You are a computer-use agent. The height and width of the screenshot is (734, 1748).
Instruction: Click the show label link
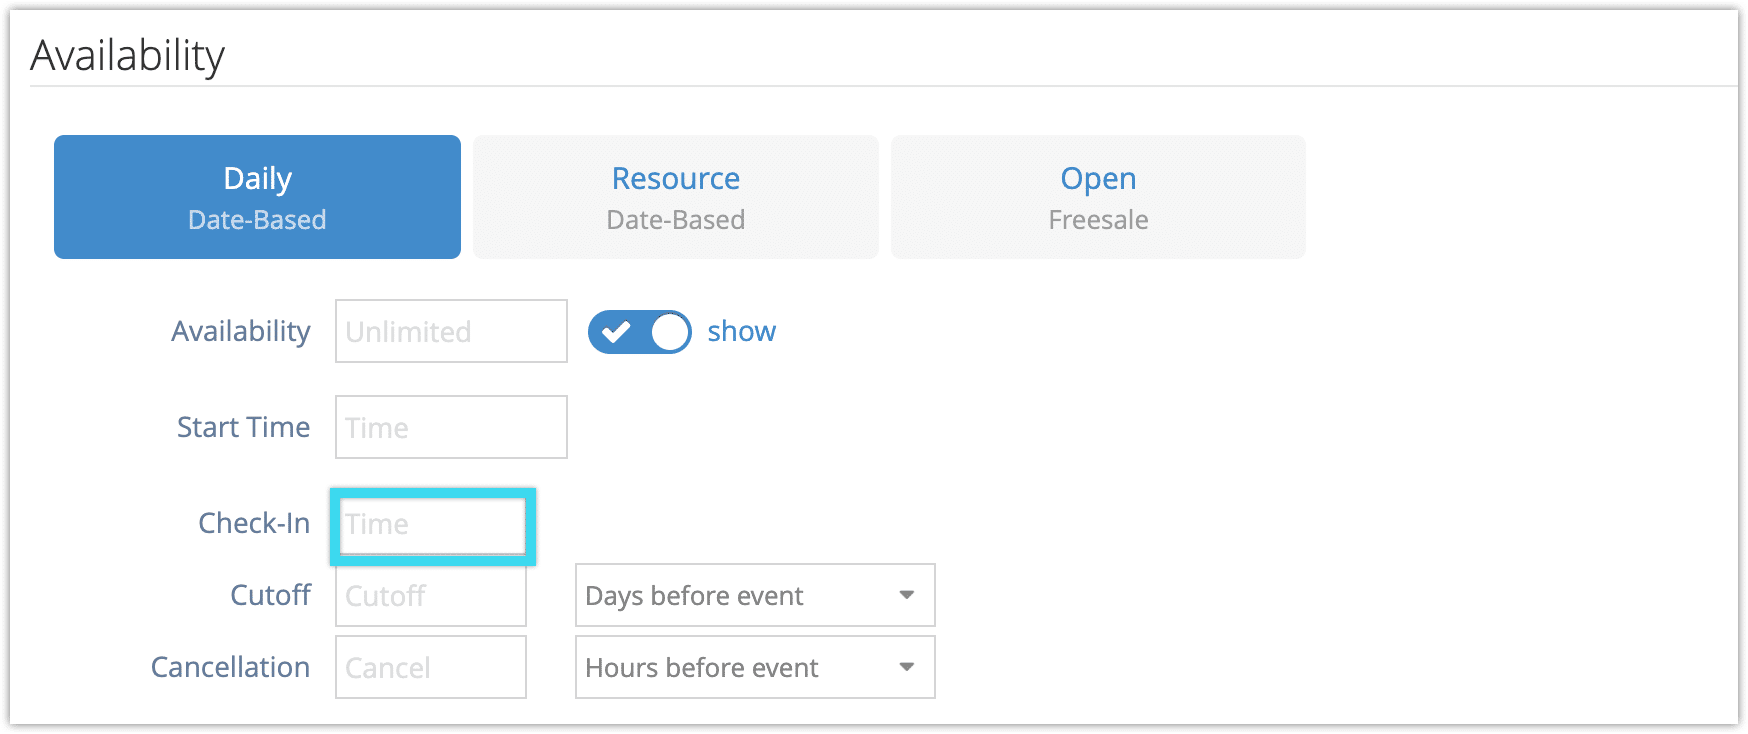point(741,331)
